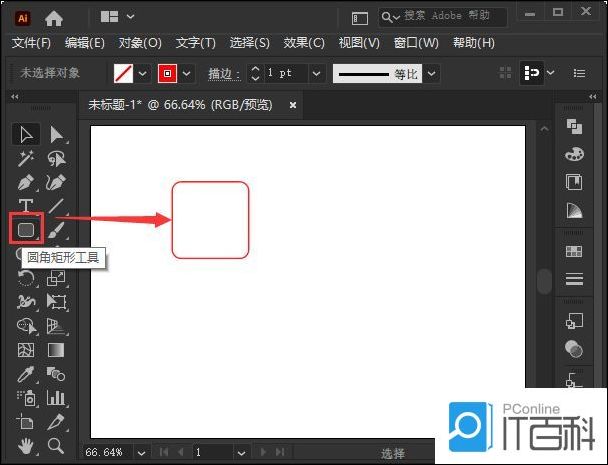608x465 pixels.
Task: Open the 文字(T) menu
Action: pyautogui.click(x=195, y=43)
